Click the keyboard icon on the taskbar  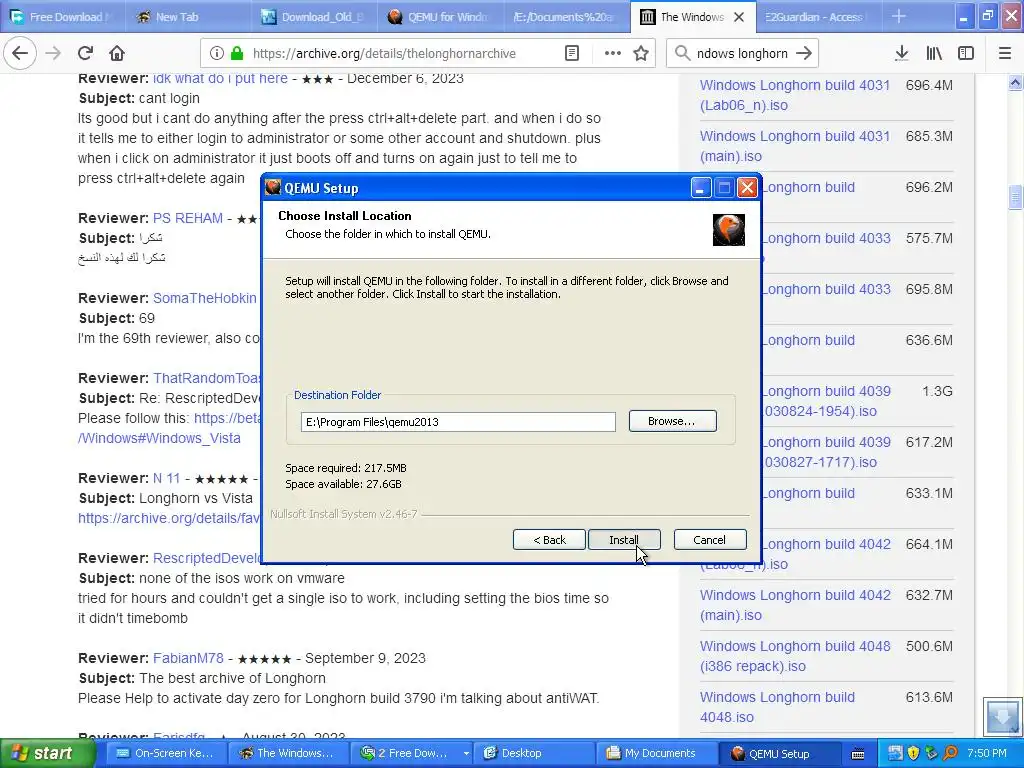point(858,754)
